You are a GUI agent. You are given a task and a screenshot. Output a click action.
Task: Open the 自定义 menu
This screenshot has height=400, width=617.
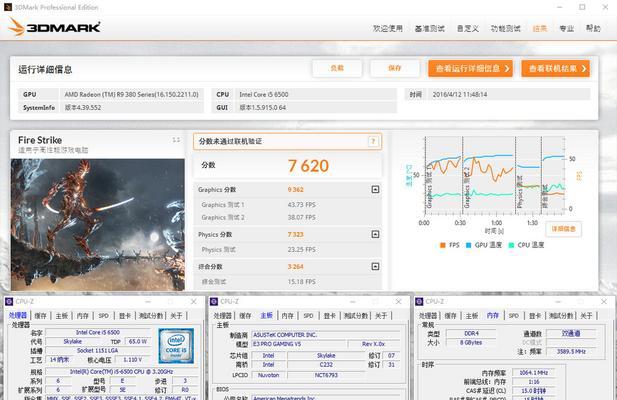(467, 28)
